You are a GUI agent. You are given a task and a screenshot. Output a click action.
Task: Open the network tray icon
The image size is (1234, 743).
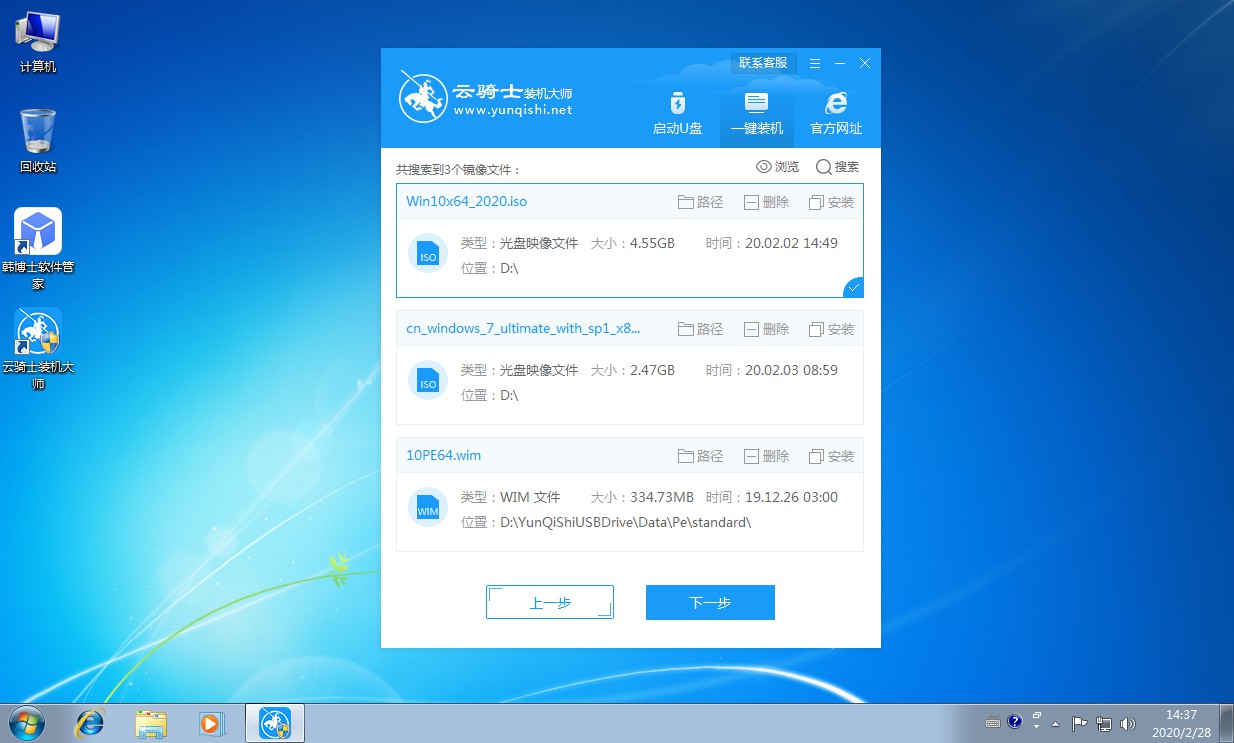pyautogui.click(x=1104, y=722)
